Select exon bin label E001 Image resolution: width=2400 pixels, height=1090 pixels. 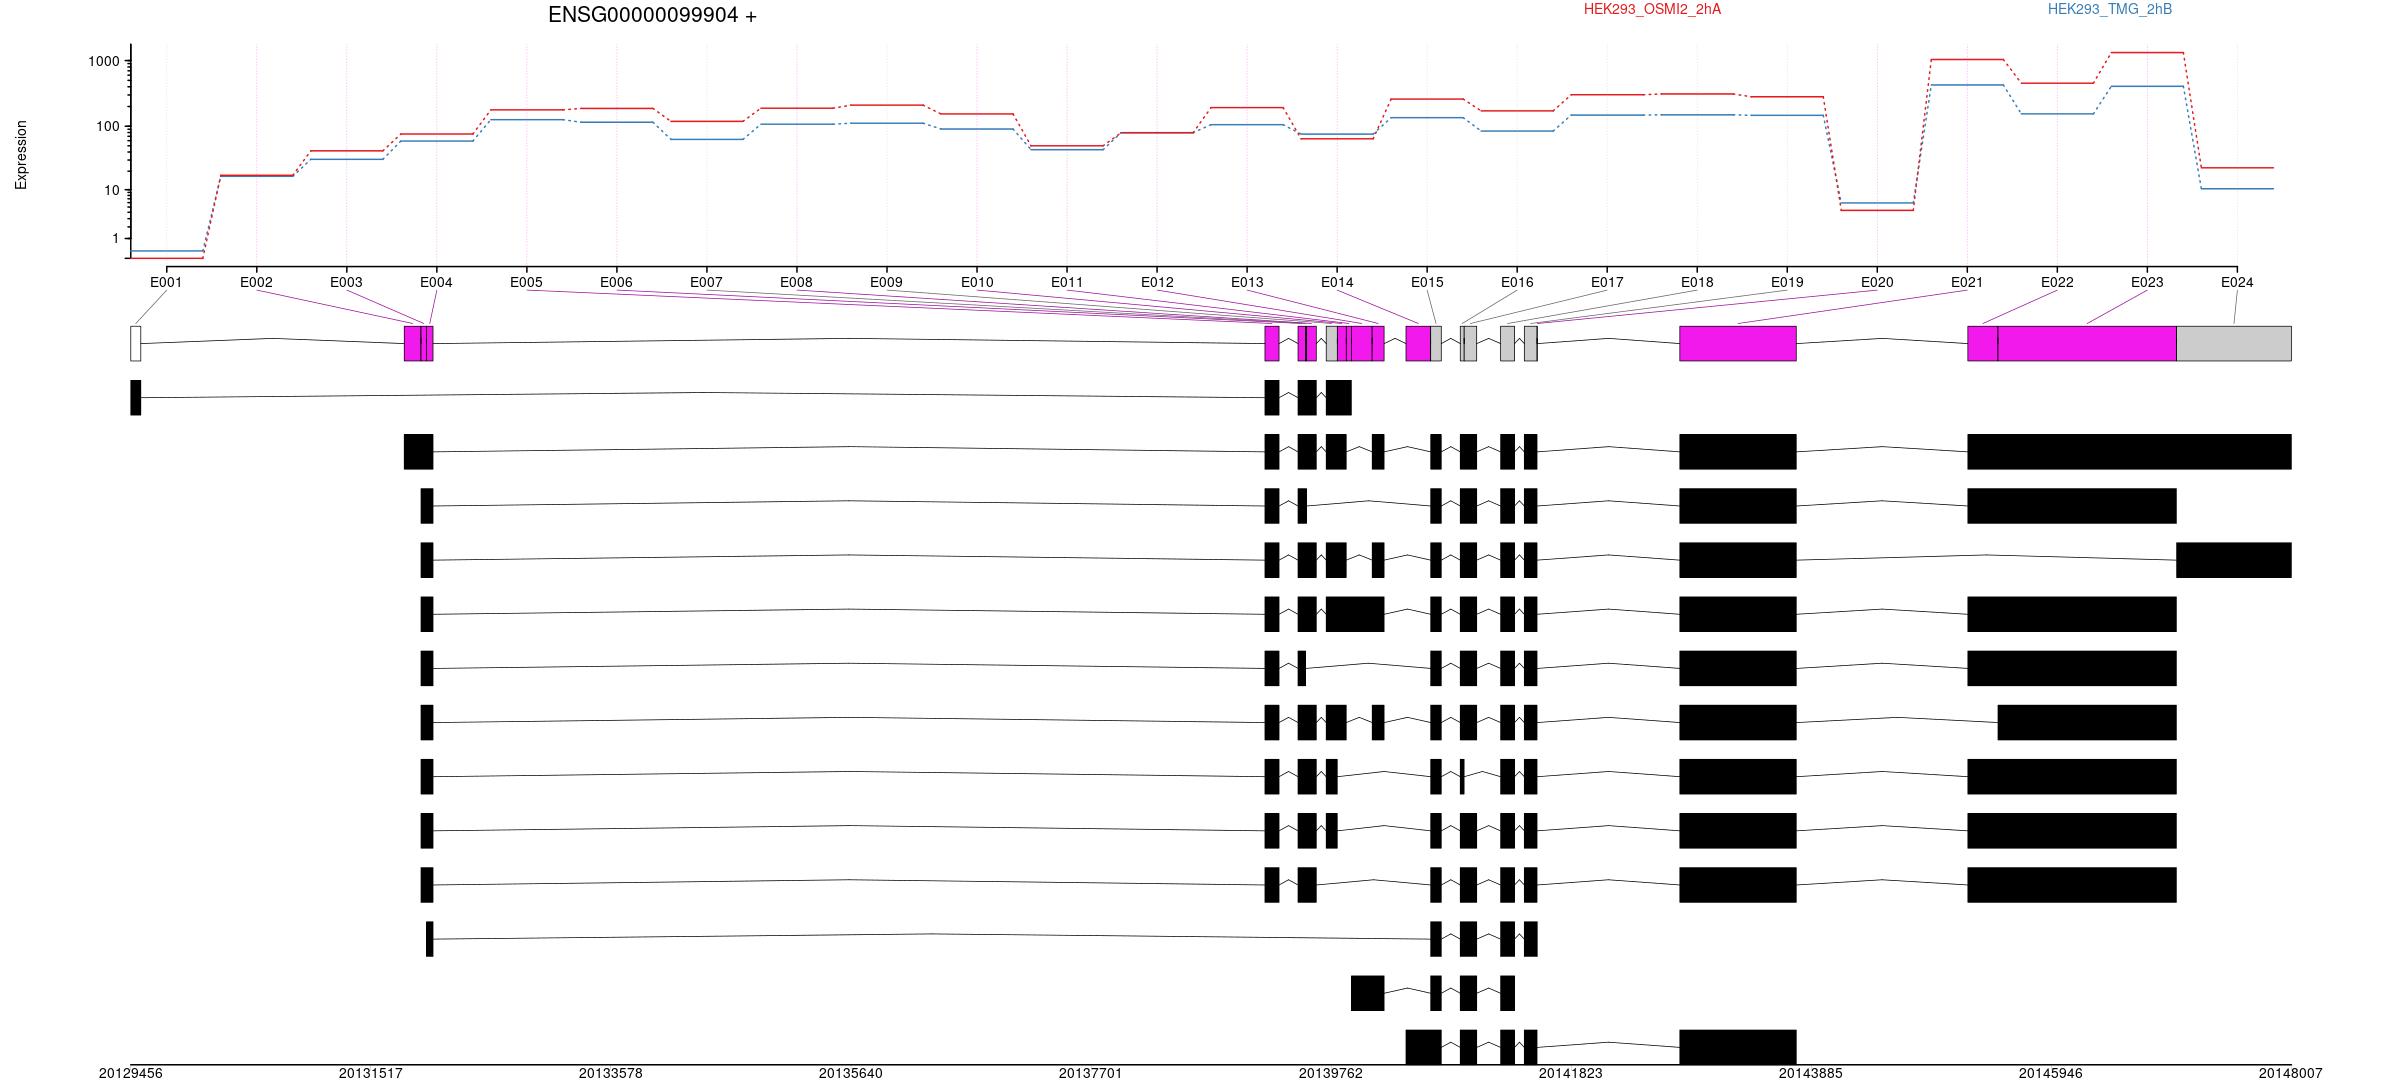[x=166, y=282]
